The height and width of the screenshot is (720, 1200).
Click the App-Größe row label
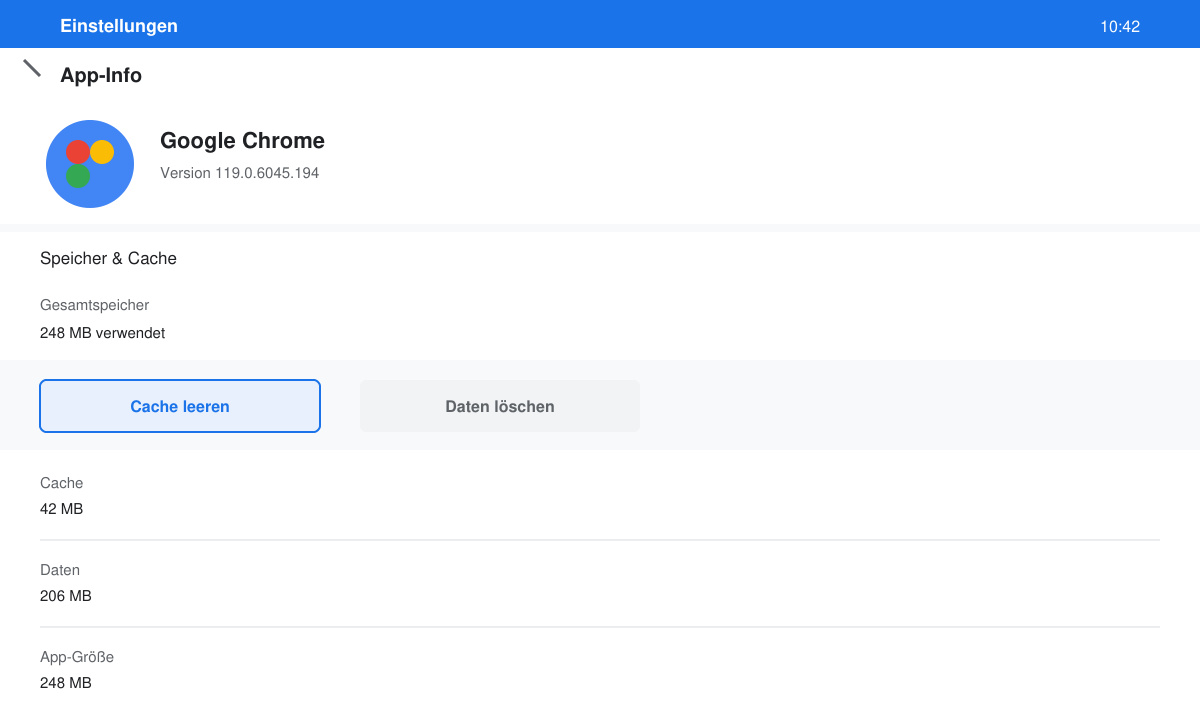(x=77, y=657)
